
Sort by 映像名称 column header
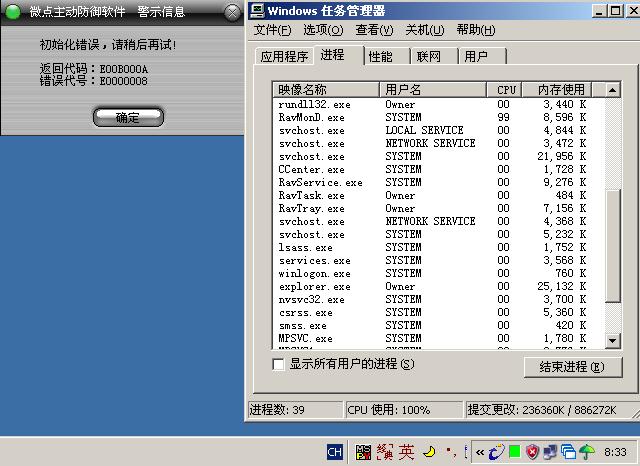click(x=326, y=89)
